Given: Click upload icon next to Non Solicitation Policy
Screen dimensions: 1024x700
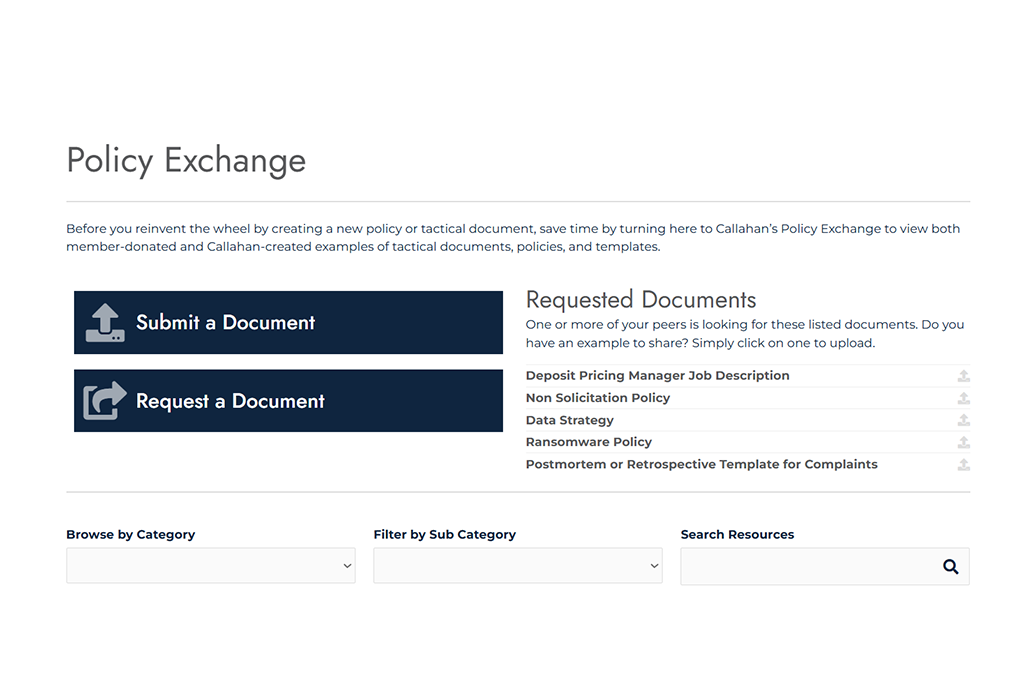Looking at the screenshot, I should (x=963, y=398).
